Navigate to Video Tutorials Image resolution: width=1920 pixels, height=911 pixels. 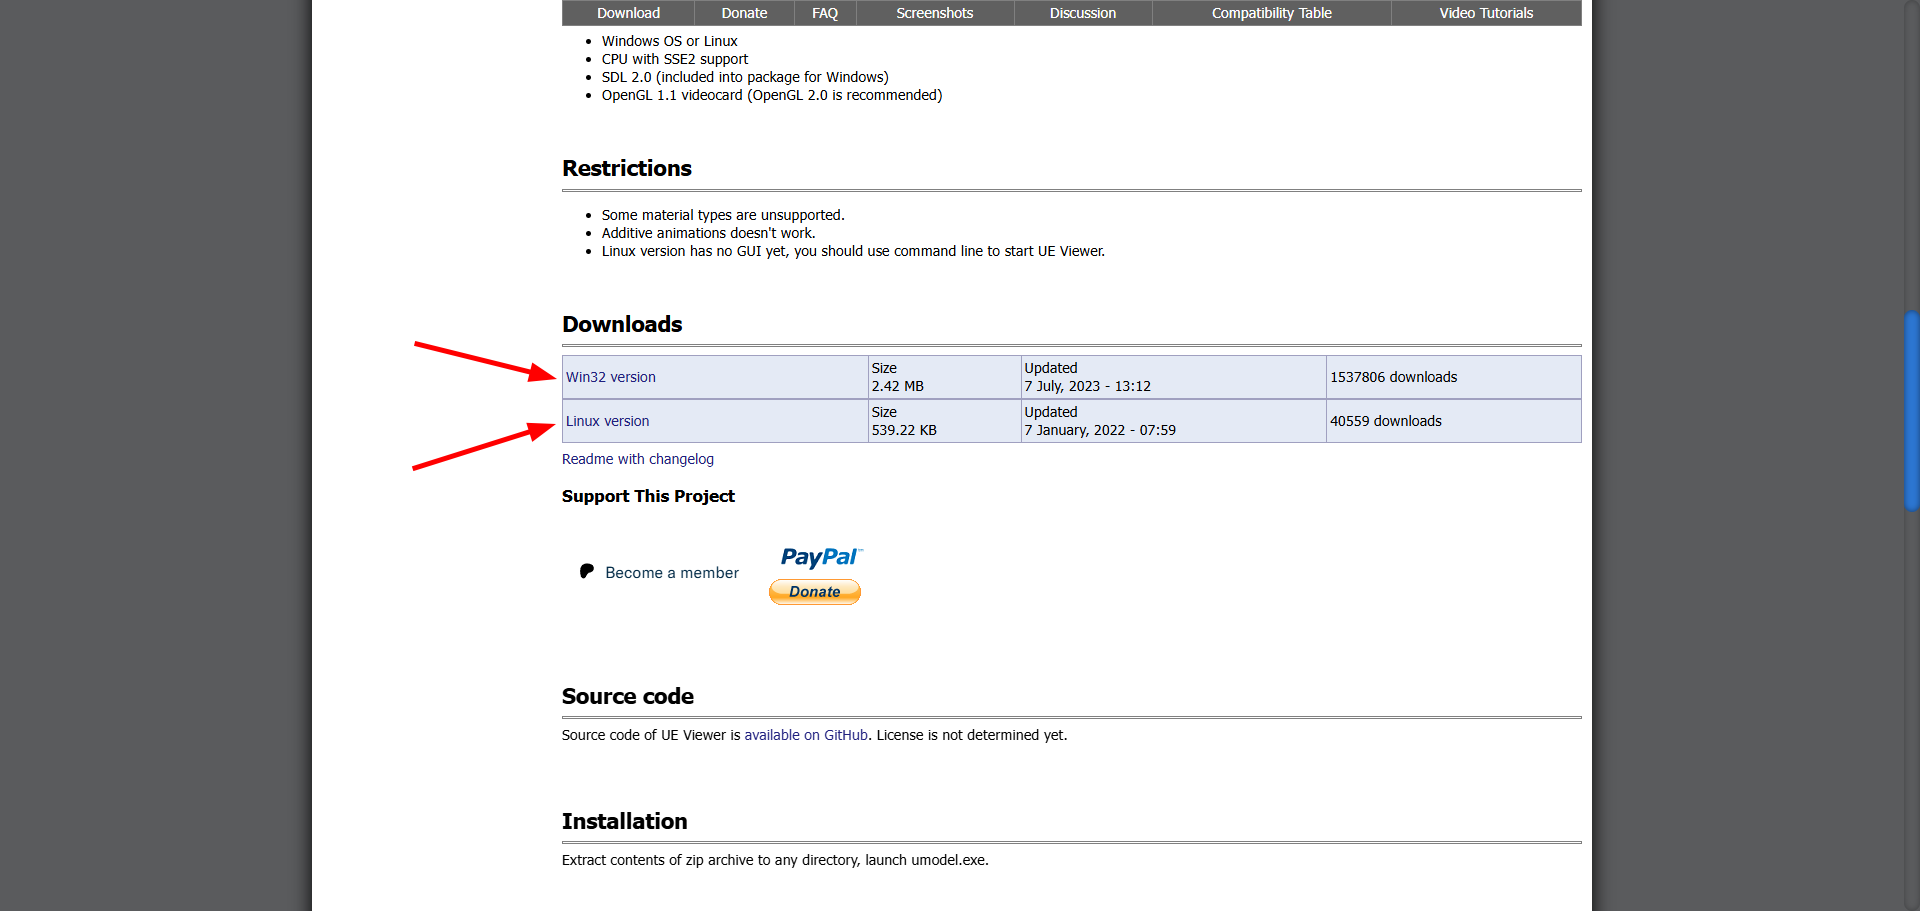(1485, 13)
